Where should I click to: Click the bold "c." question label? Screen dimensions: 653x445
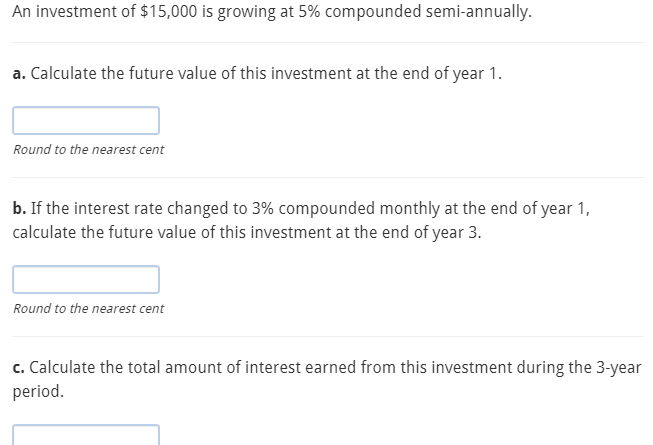(20, 368)
